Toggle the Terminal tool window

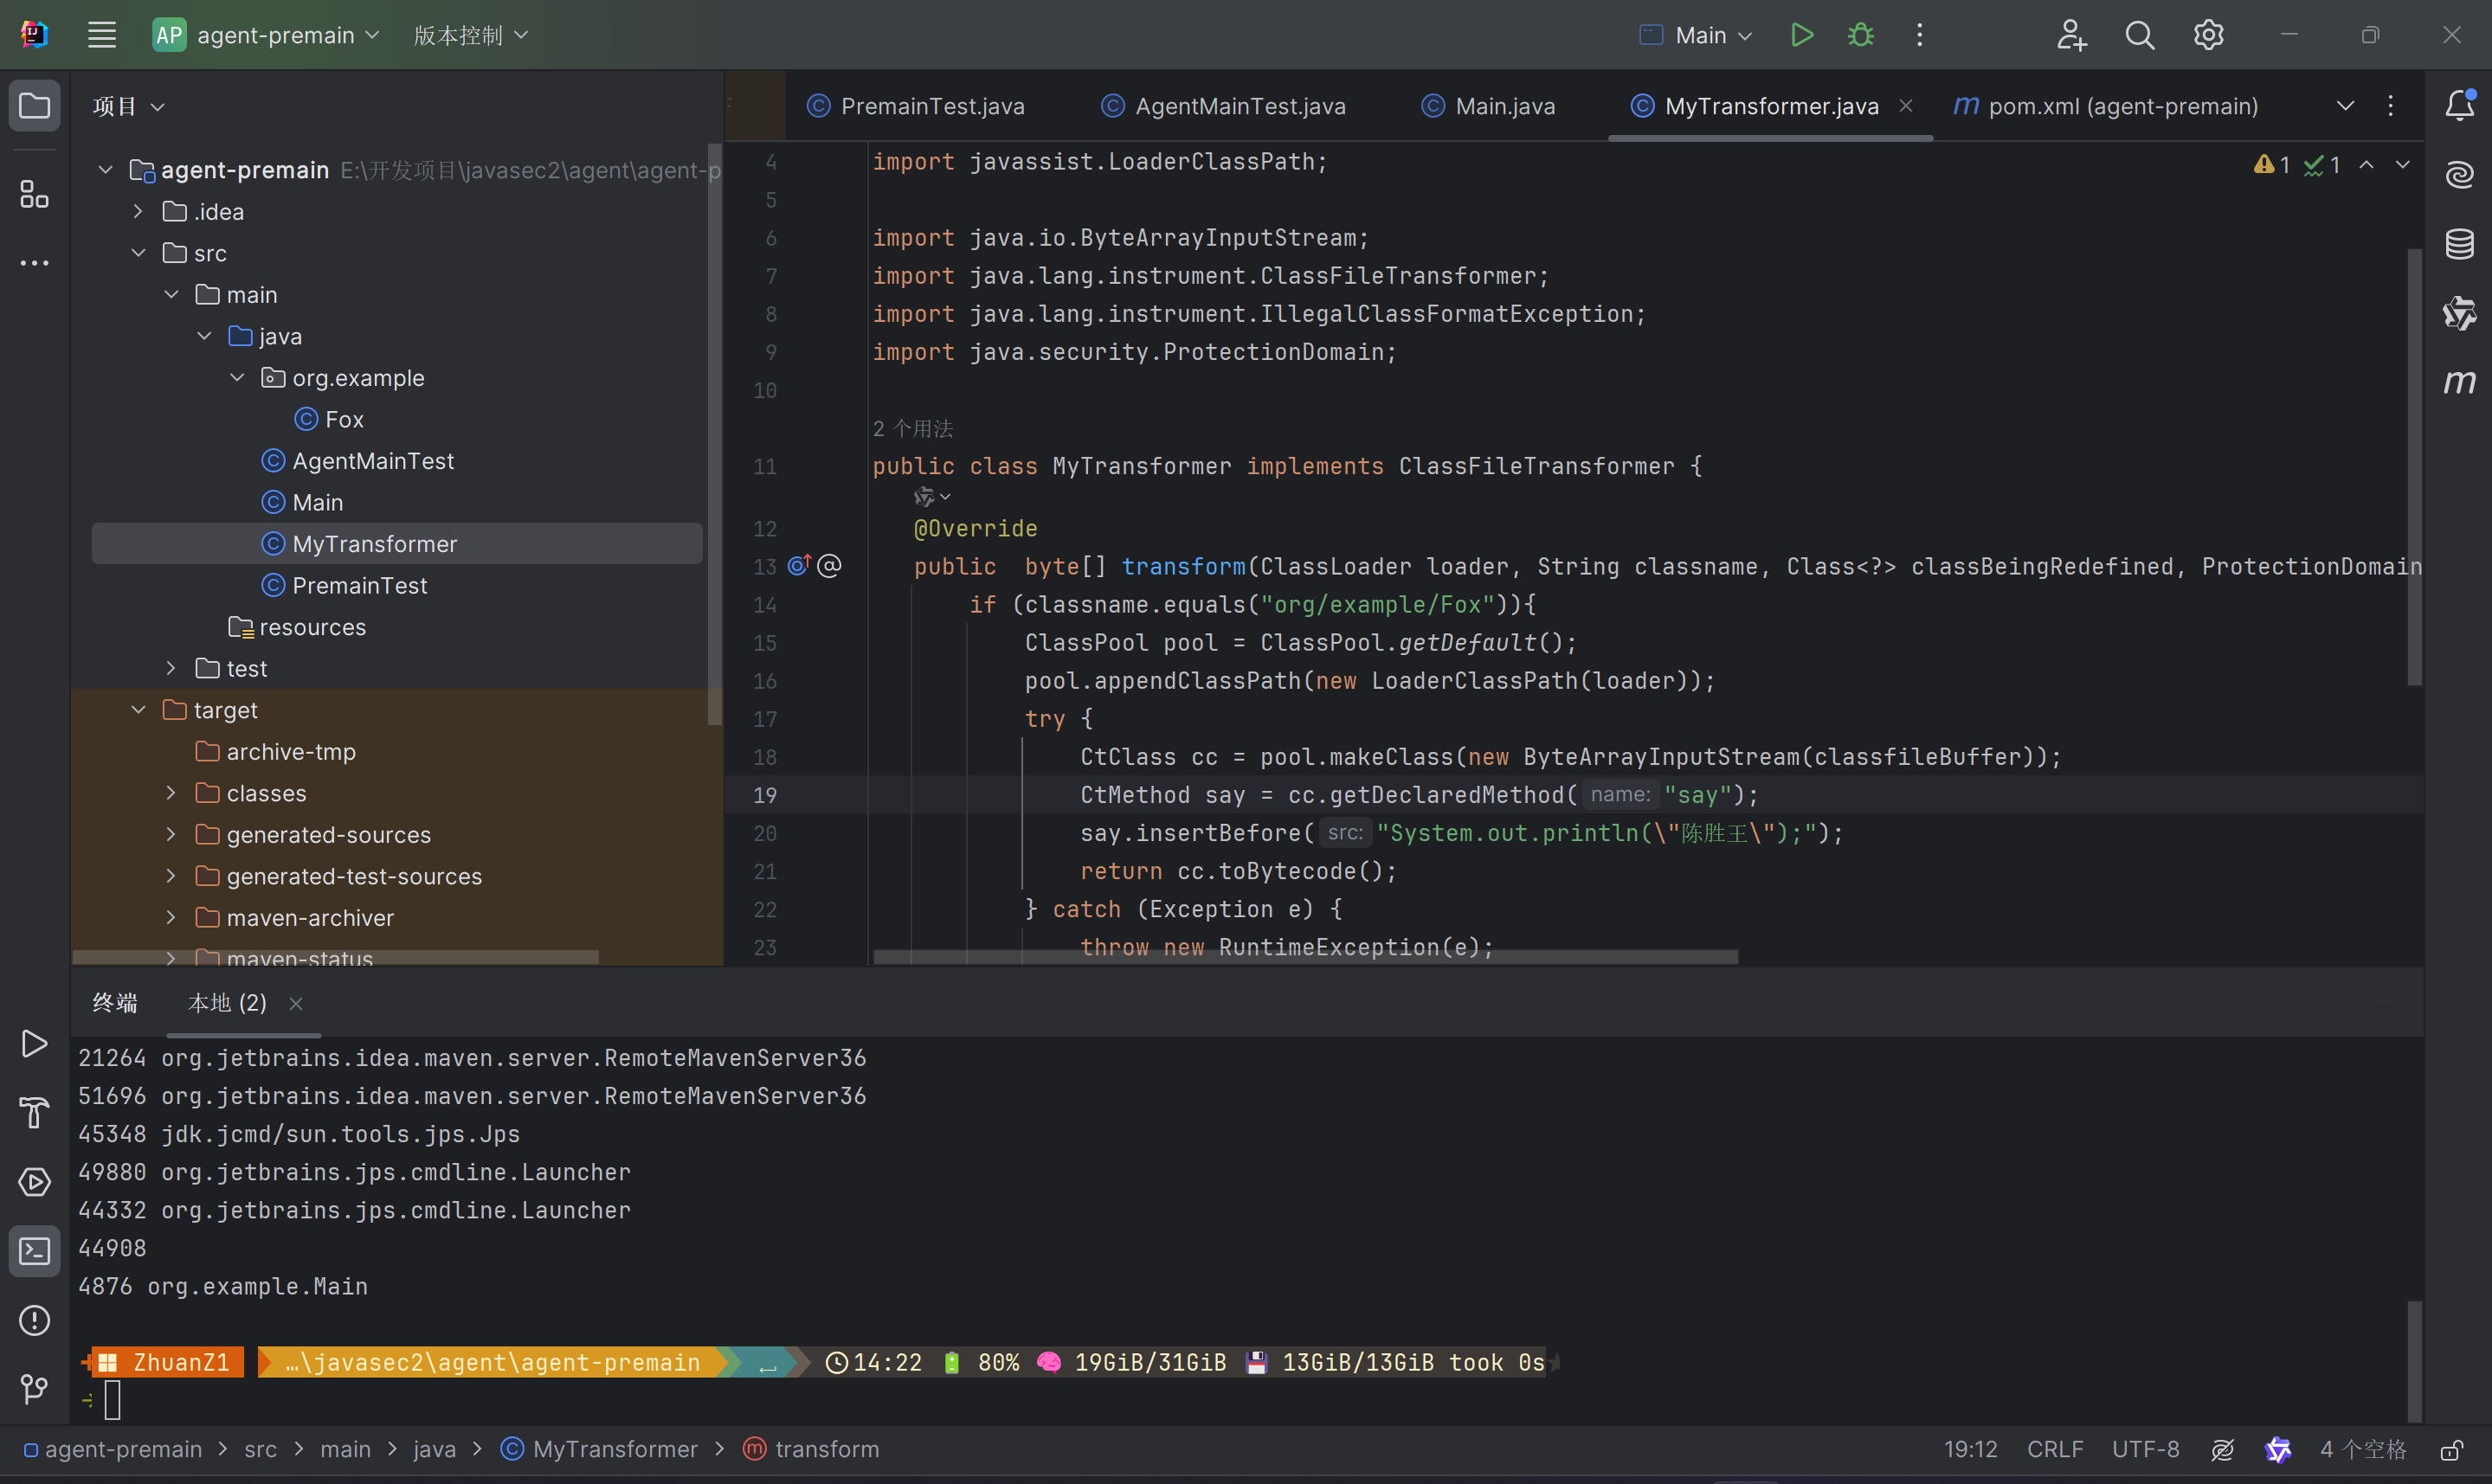click(x=34, y=1251)
